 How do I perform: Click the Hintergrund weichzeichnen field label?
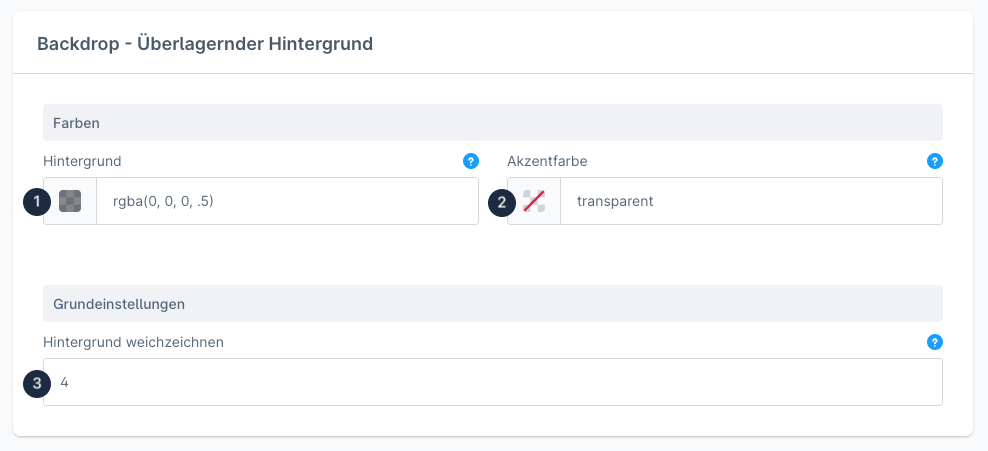pyautogui.click(x=133, y=342)
